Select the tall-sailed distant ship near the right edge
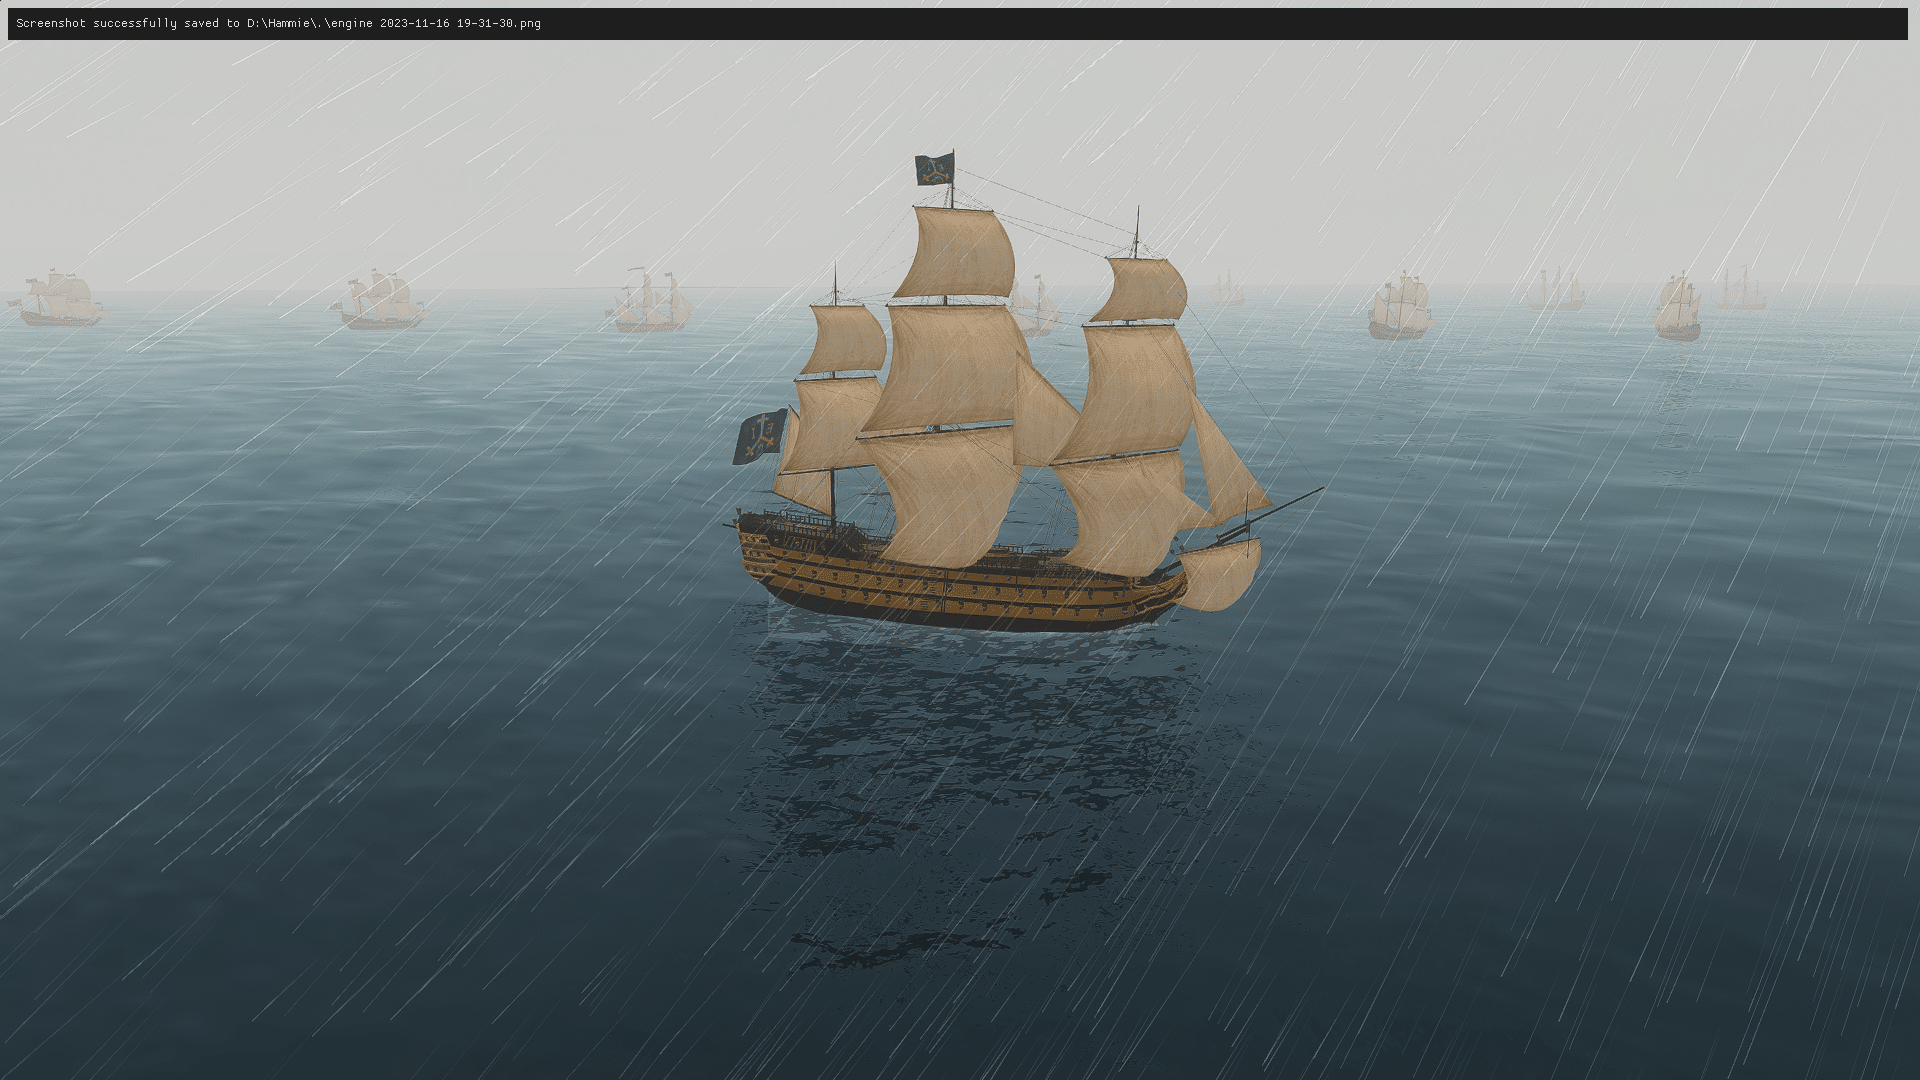This screenshot has height=1080, width=1920. [x=1678, y=308]
